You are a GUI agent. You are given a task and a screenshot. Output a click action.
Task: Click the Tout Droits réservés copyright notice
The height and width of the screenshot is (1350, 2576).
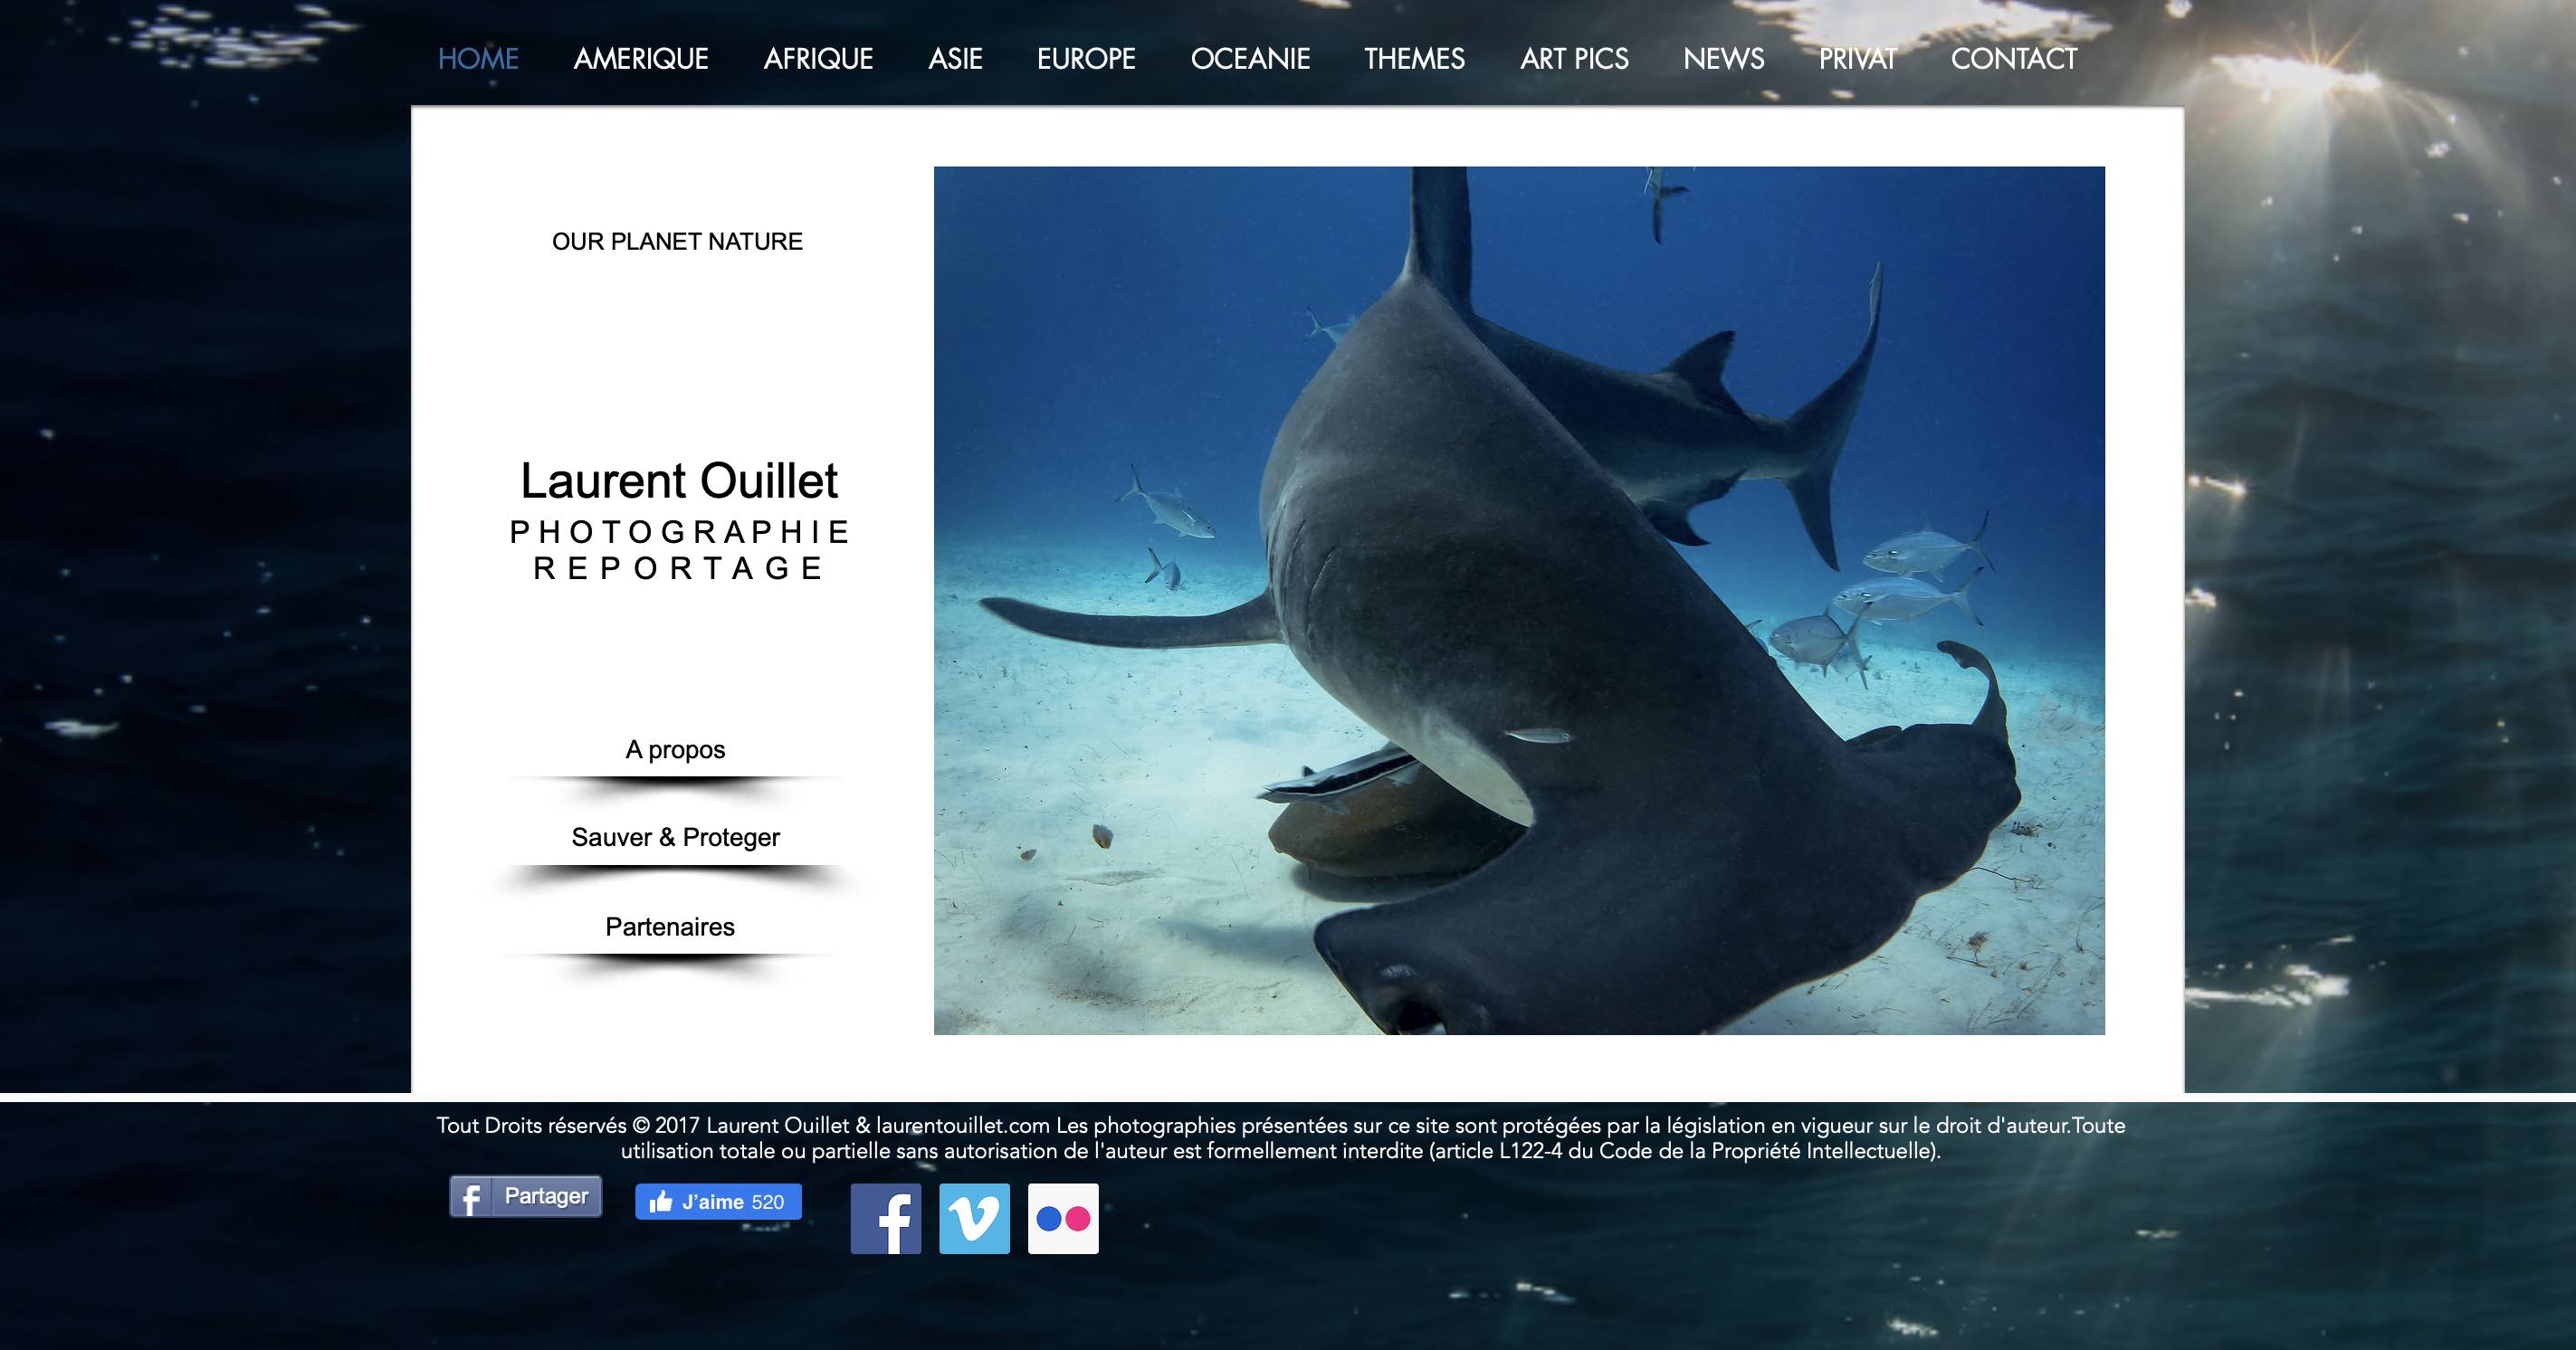(1281, 1138)
